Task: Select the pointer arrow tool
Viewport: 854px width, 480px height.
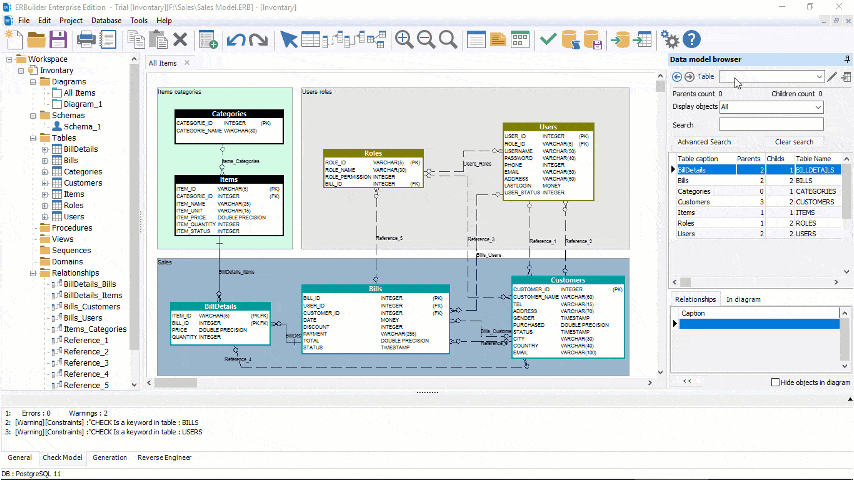Action: tap(288, 39)
